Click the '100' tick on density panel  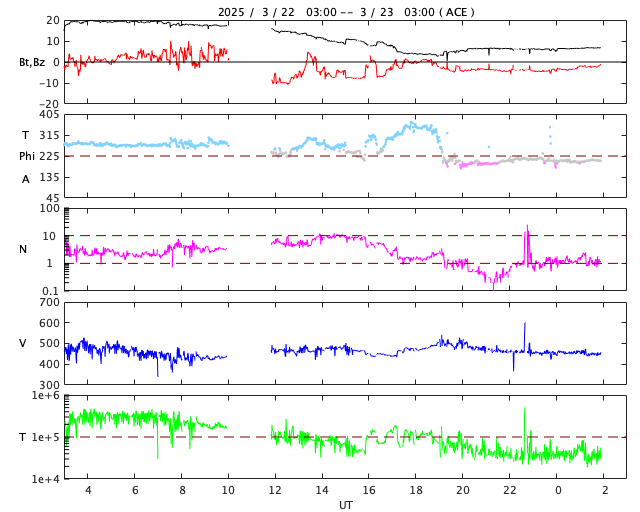tap(49, 208)
